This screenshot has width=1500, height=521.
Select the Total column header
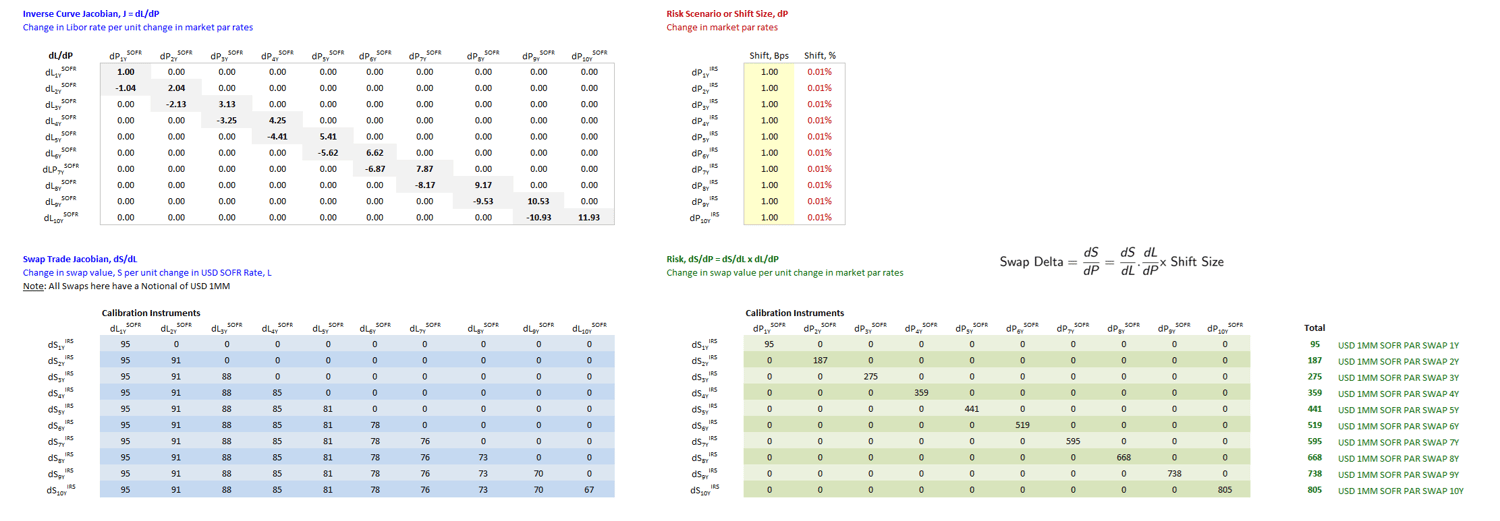tap(1314, 328)
